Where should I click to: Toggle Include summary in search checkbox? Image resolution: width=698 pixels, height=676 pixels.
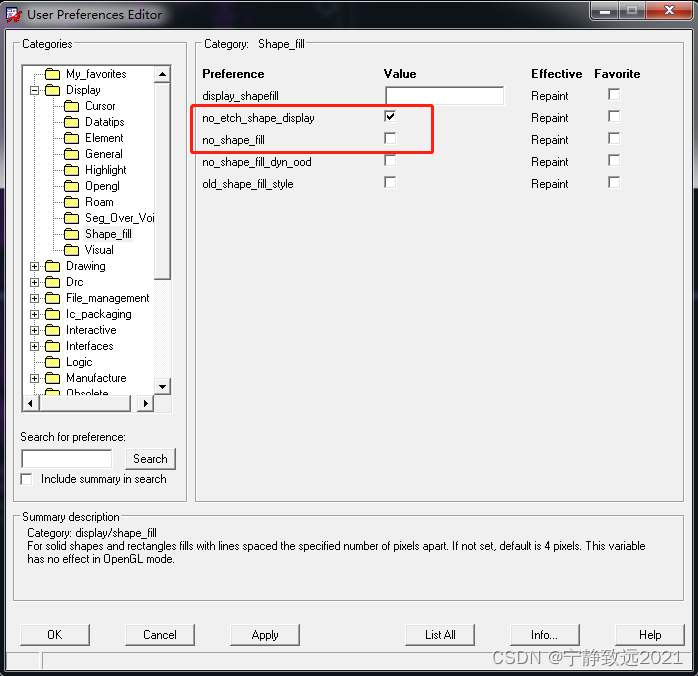click(x=27, y=480)
